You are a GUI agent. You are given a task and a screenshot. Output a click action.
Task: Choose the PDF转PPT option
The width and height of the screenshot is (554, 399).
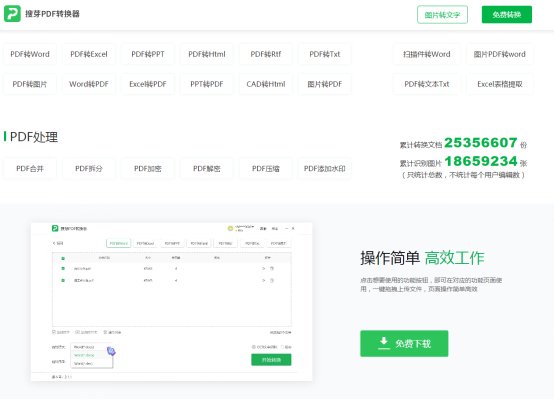tap(148, 54)
